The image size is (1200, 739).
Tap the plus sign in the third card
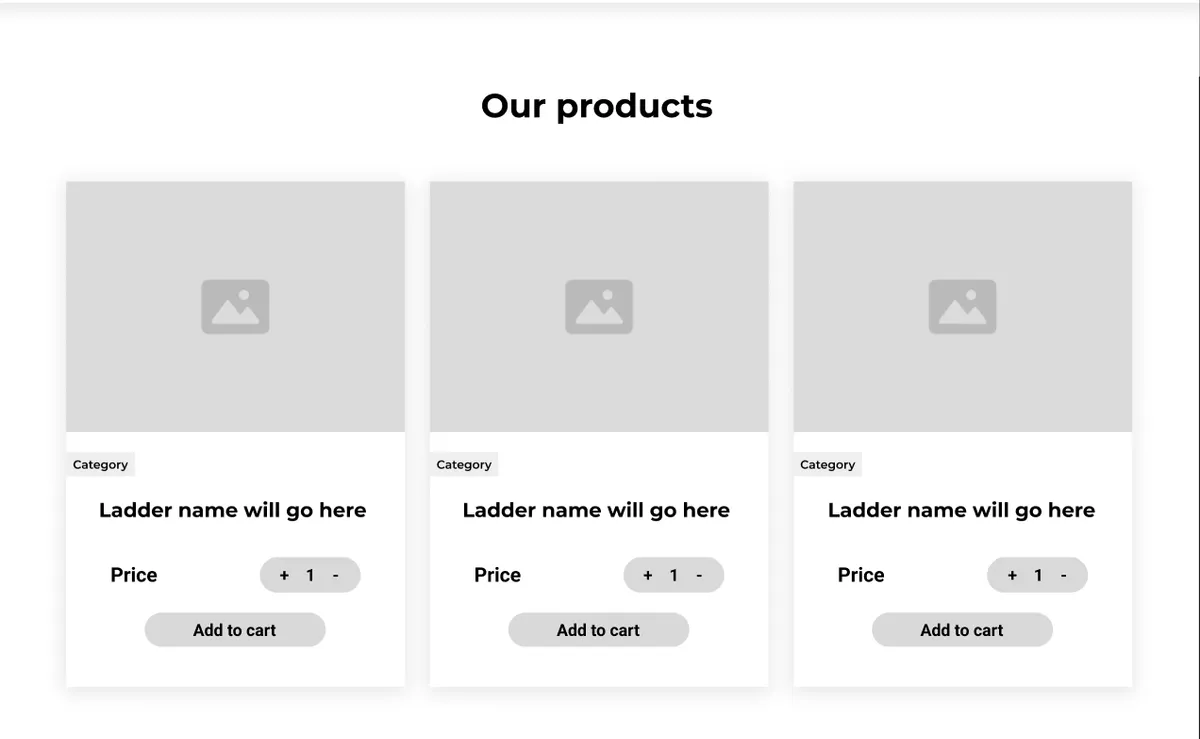pos(1012,575)
